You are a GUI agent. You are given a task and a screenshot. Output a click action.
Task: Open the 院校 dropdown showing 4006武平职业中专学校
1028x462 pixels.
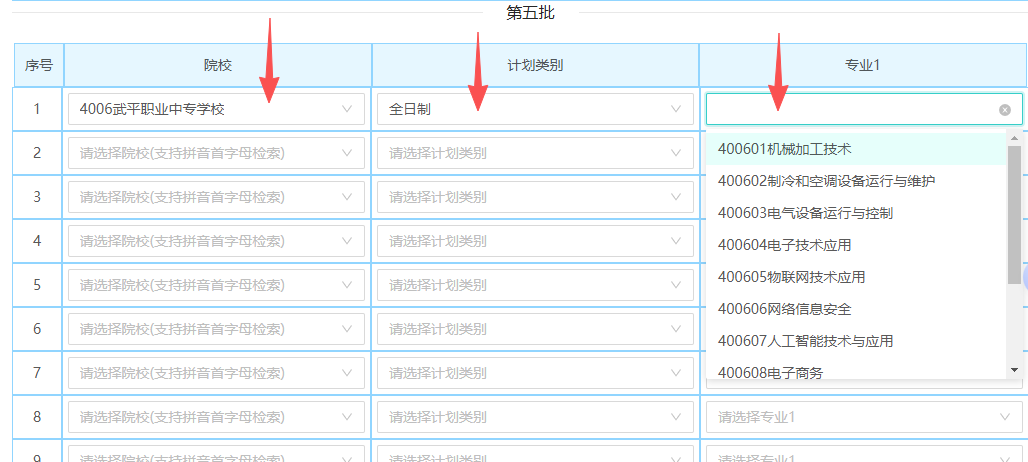point(216,109)
